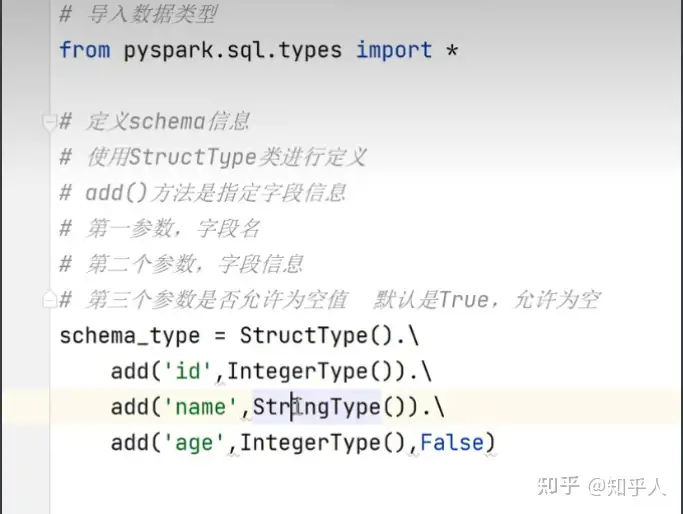Click the import keyword
This screenshot has height=514, width=683.
[x=394, y=50]
